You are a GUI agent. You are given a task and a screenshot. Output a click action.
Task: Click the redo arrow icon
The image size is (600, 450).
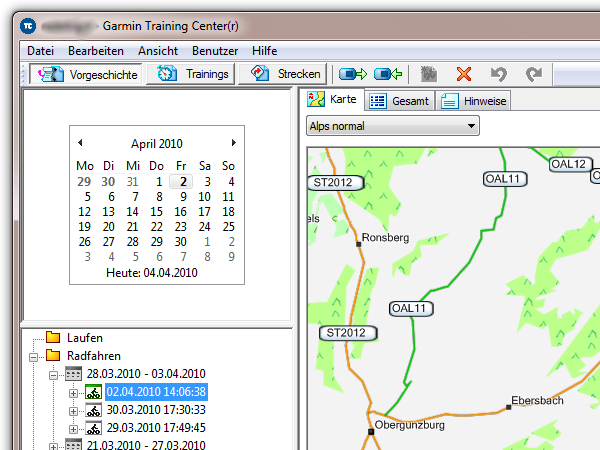(x=534, y=74)
